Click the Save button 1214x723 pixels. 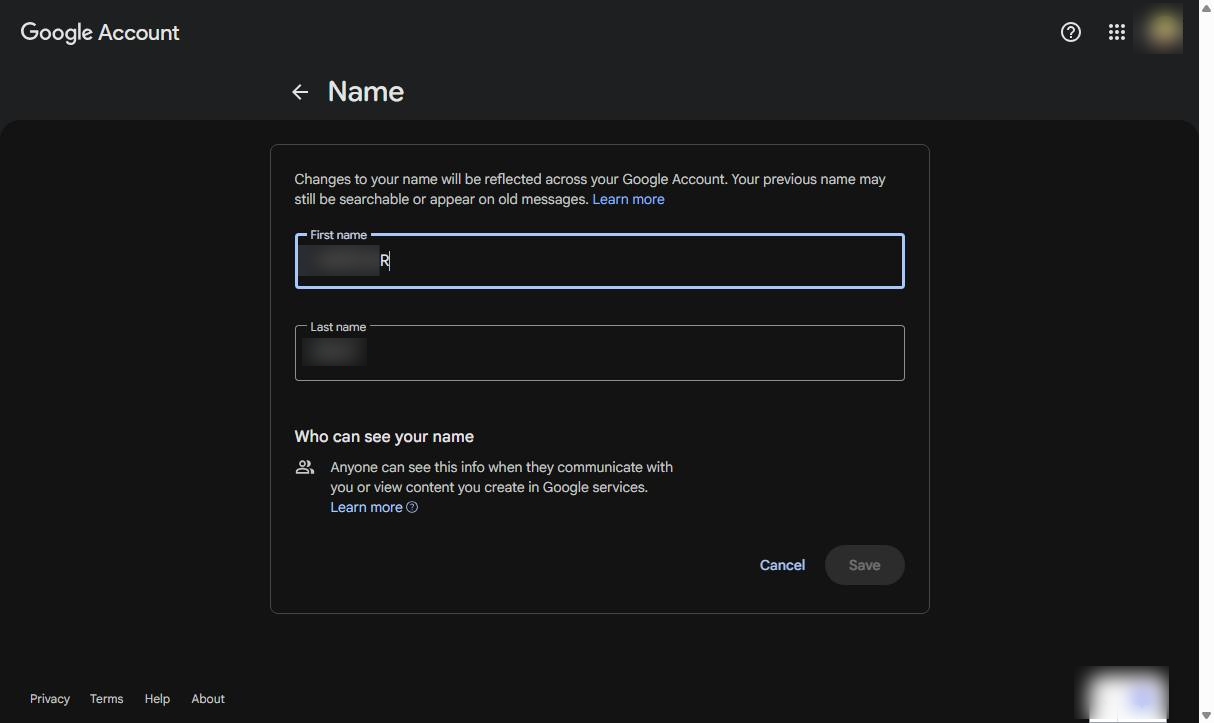tap(865, 565)
